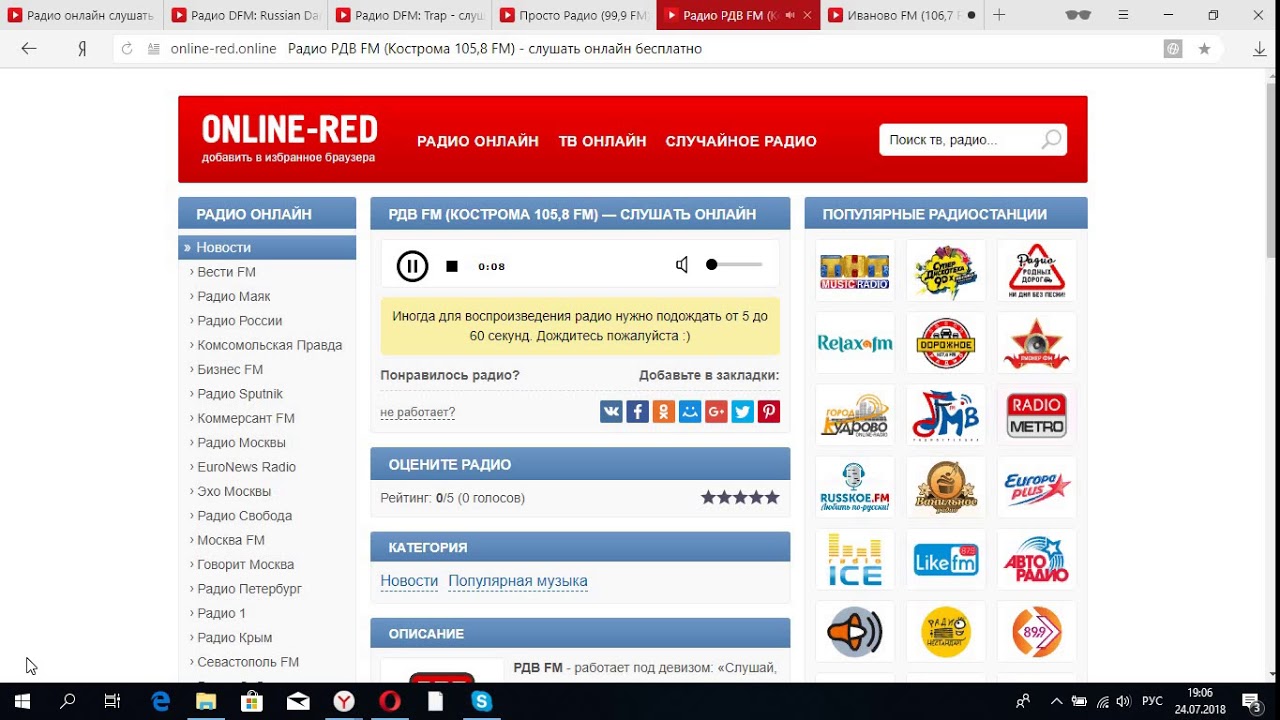The height and width of the screenshot is (720, 1280).
Task: Open the browser downloads arrow
Action: coord(1260,48)
